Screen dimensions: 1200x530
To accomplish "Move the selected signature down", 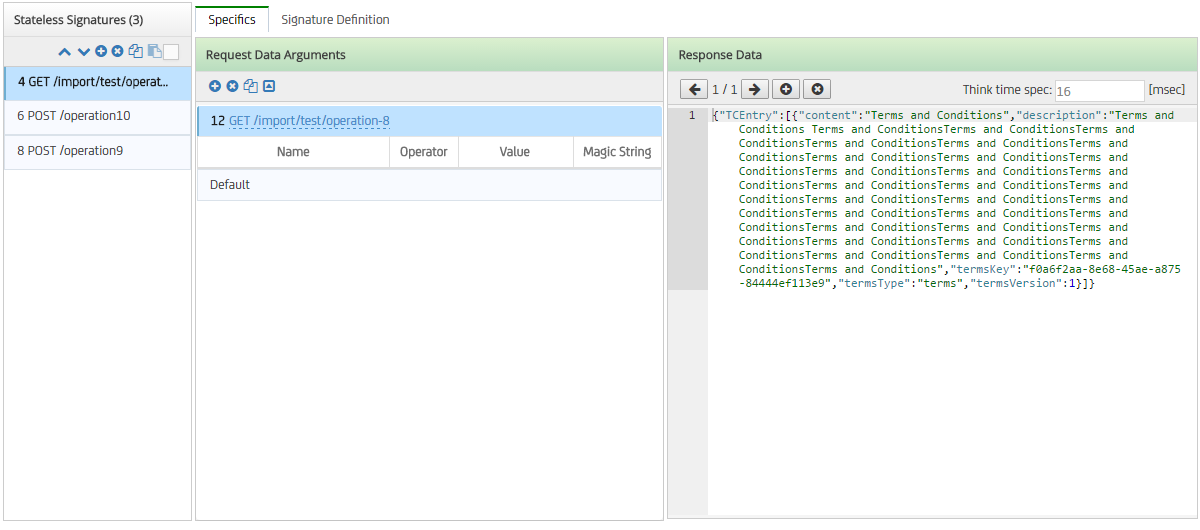I will point(84,52).
